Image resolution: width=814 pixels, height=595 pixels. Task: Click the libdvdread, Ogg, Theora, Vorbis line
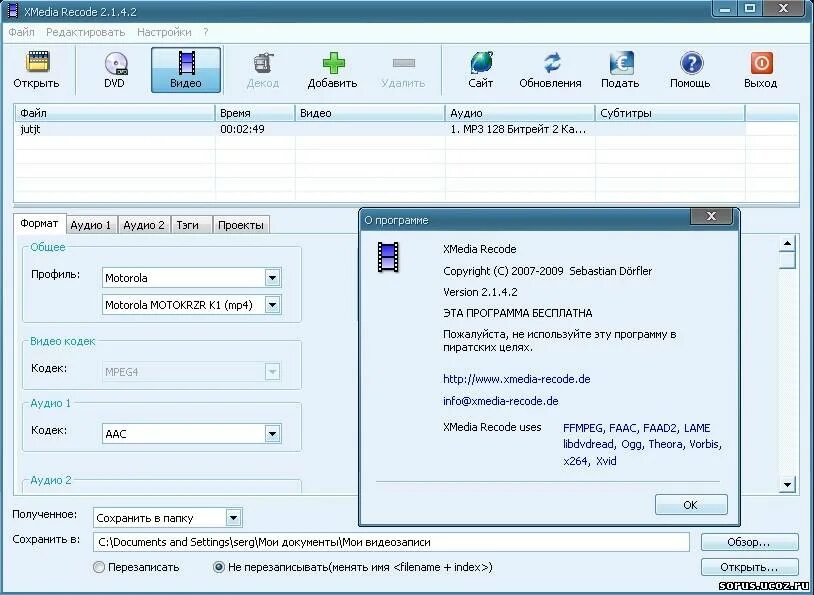click(642, 444)
